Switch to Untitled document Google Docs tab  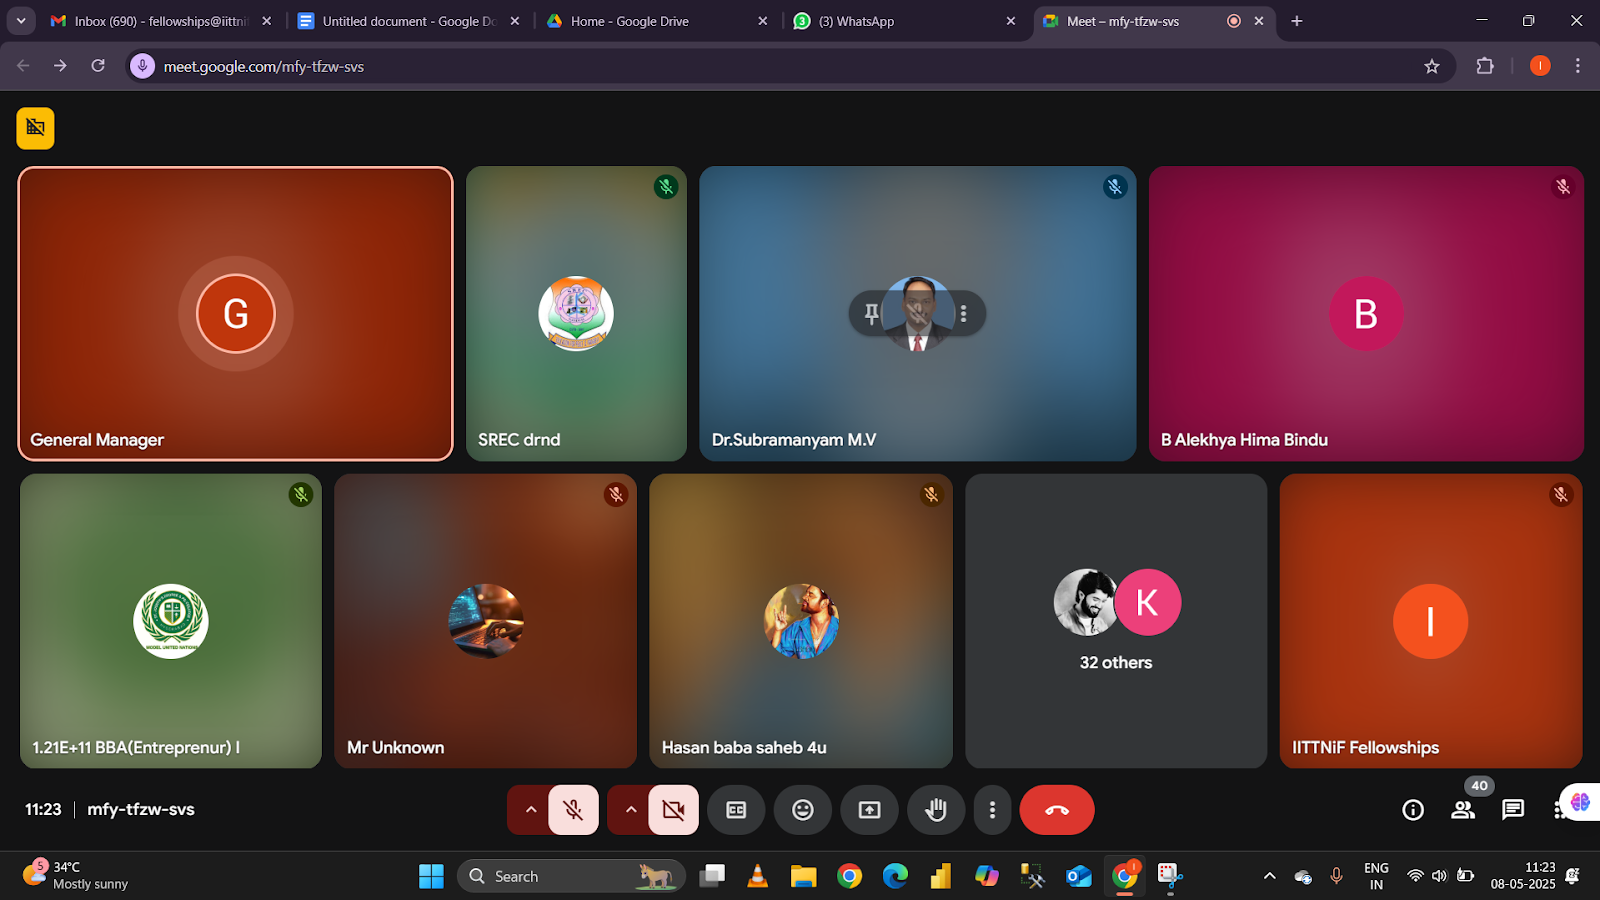(x=408, y=21)
